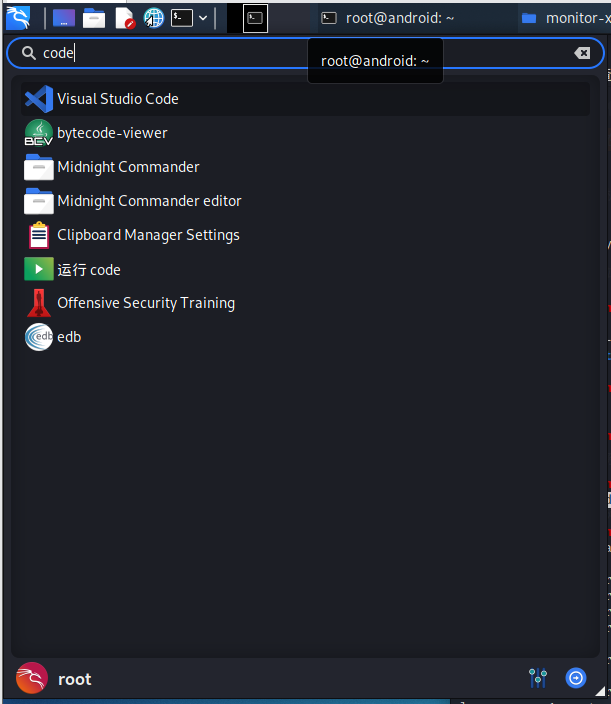Expand the terminal launcher dropdown arrow
The height and width of the screenshot is (704, 611).
pyautogui.click(x=203, y=18)
